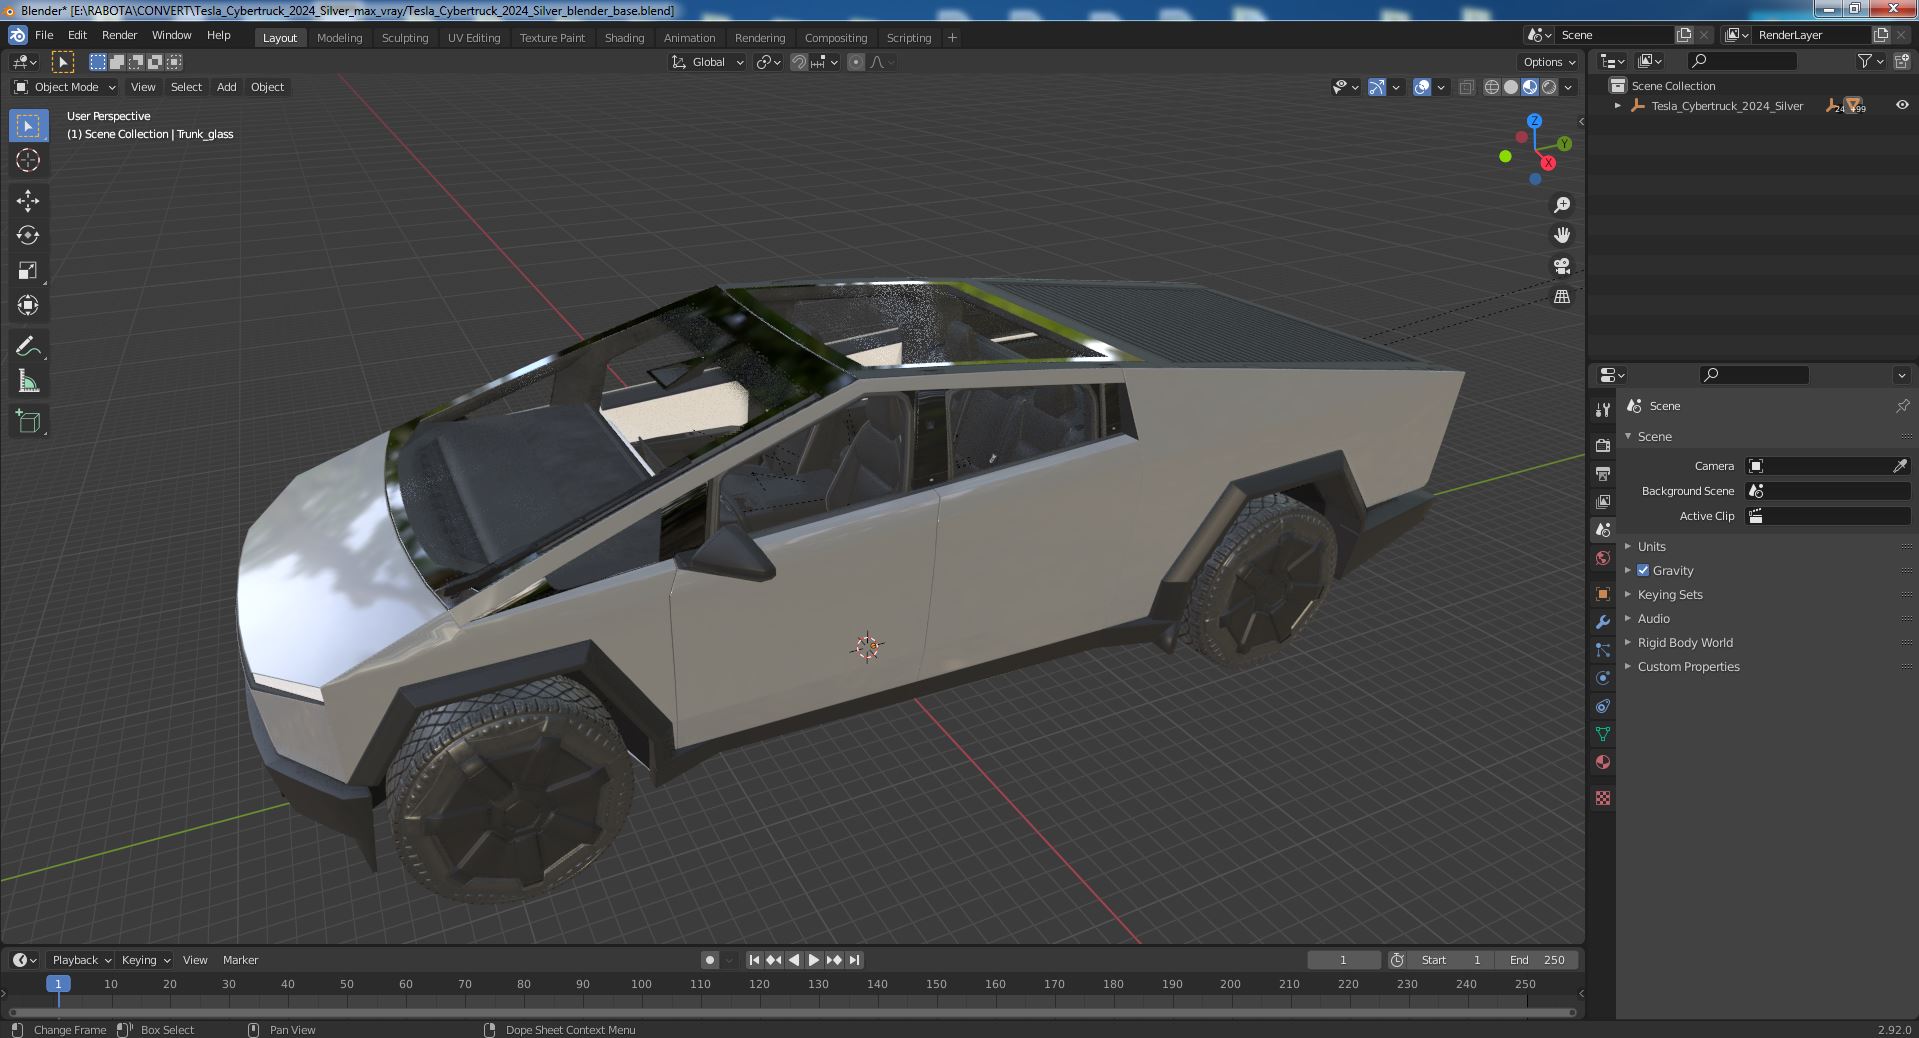The width and height of the screenshot is (1919, 1038).
Task: Open the Object properties tab
Action: click(1603, 594)
